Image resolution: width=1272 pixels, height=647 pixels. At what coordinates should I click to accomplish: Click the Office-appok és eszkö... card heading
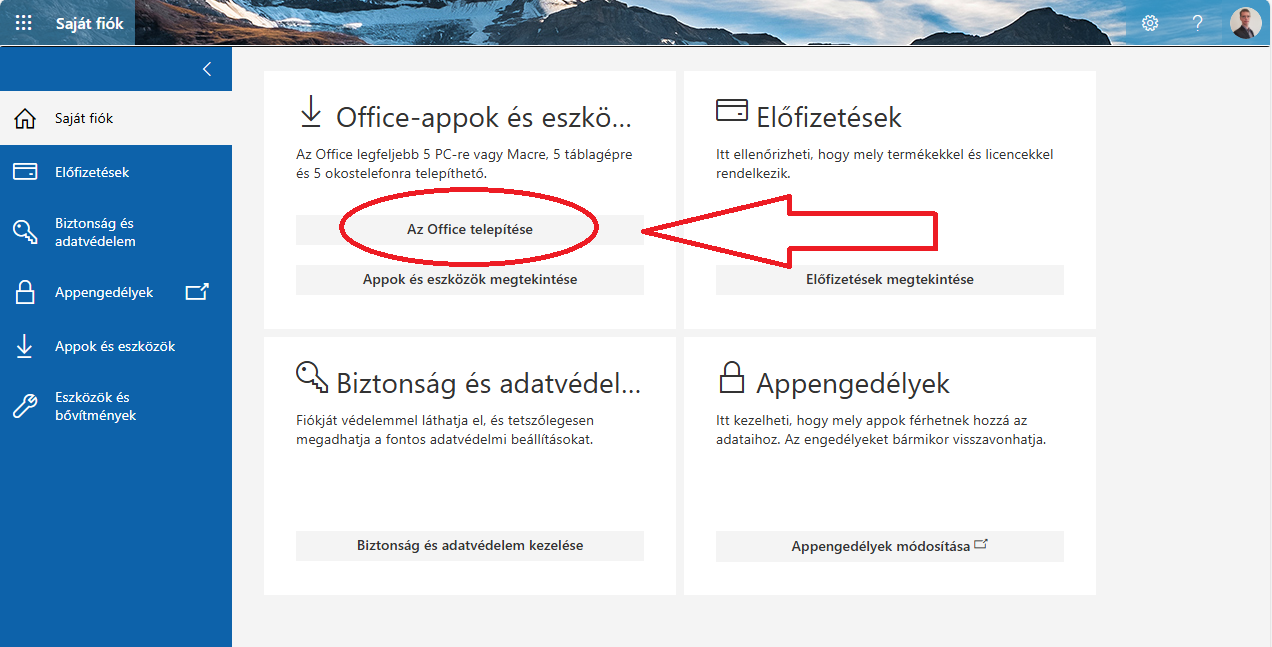click(484, 118)
